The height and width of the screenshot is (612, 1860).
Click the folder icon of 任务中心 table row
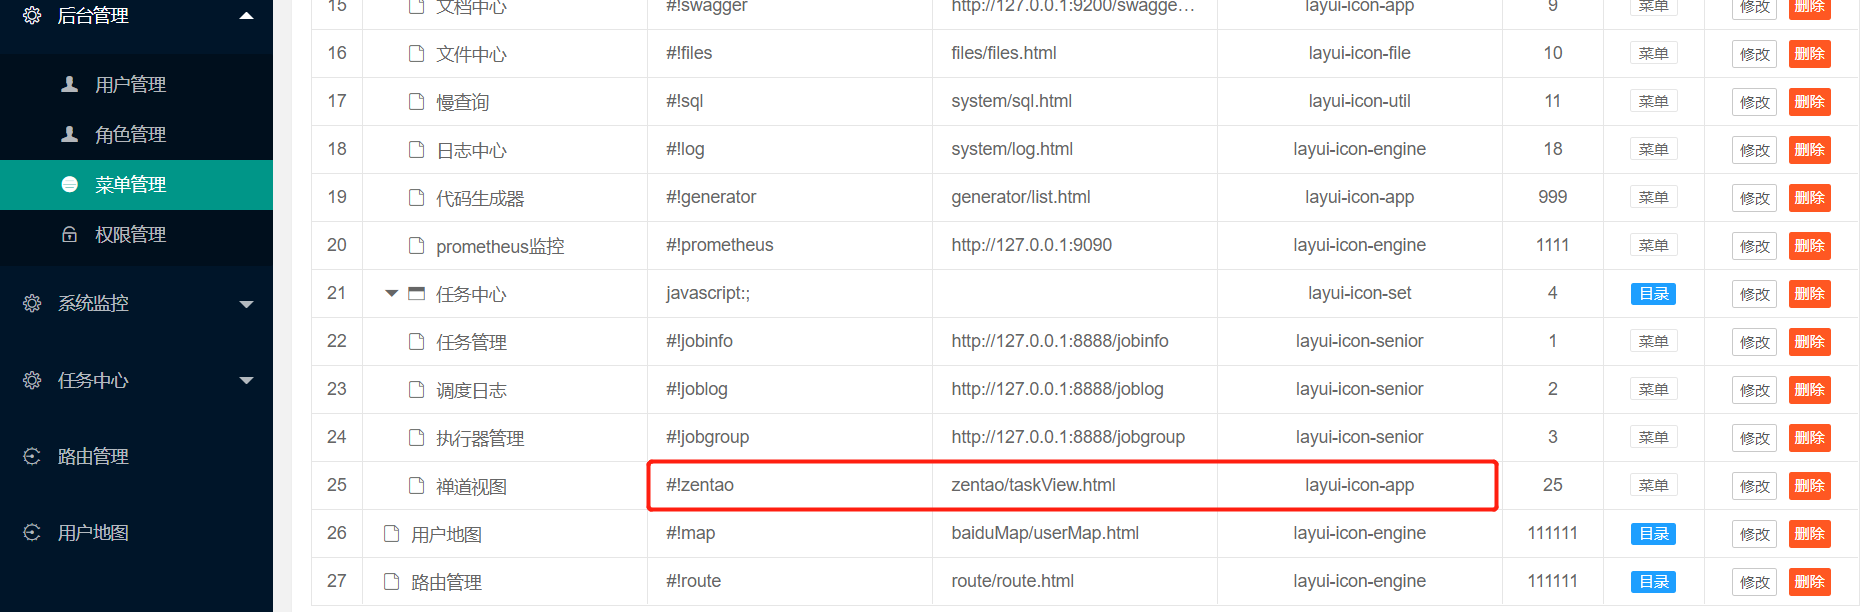tap(417, 293)
